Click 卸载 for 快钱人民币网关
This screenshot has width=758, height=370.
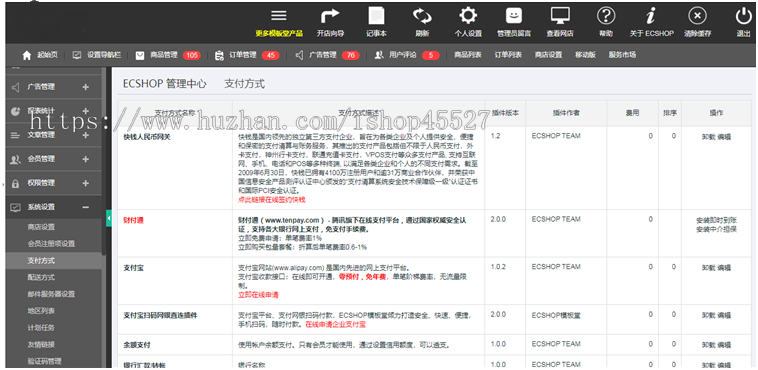click(708, 137)
